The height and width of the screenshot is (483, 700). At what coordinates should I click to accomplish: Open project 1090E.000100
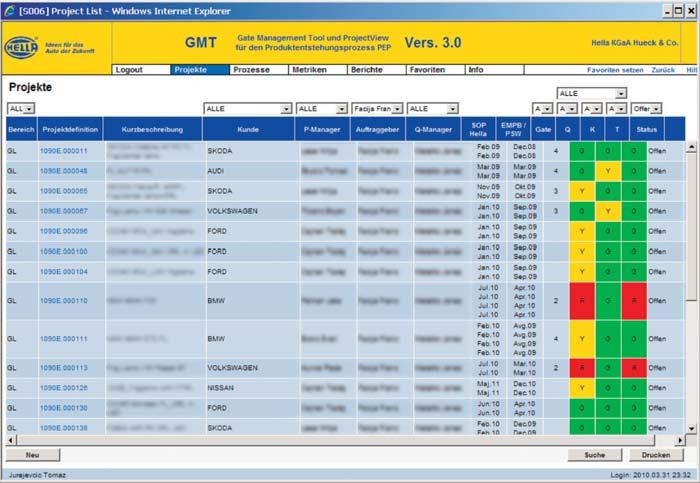pyautogui.click(x=64, y=252)
